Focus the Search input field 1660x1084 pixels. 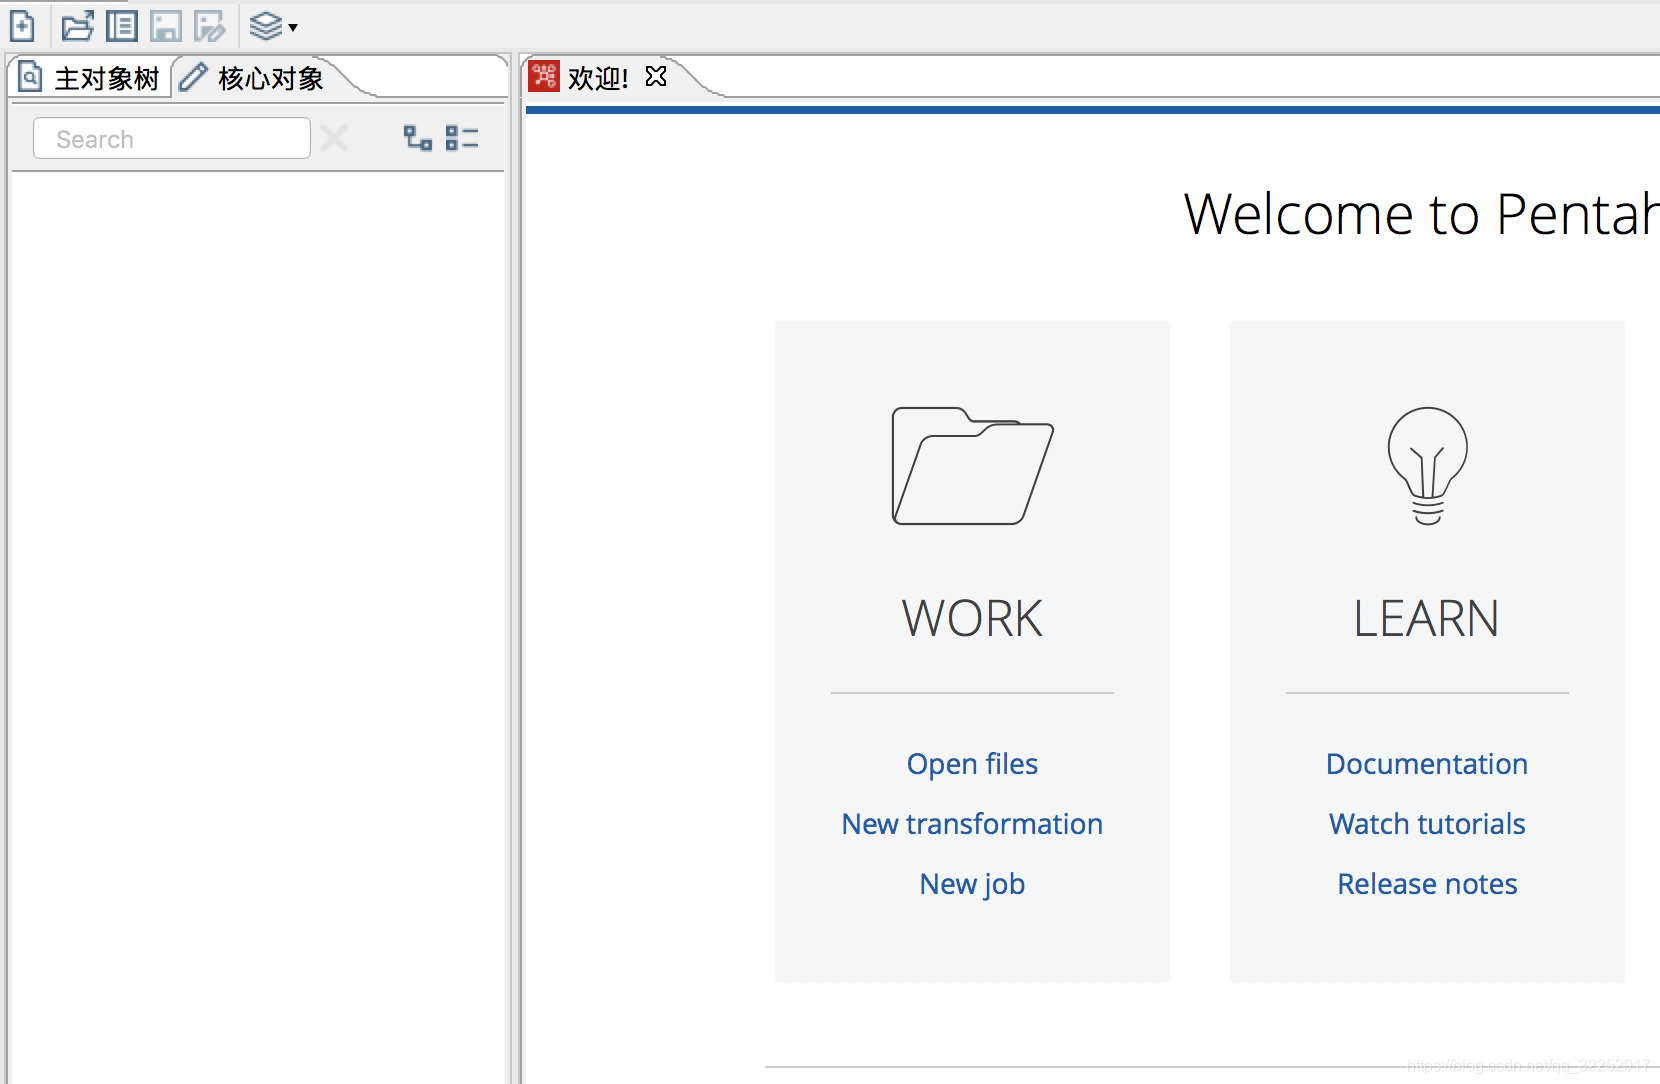click(172, 138)
